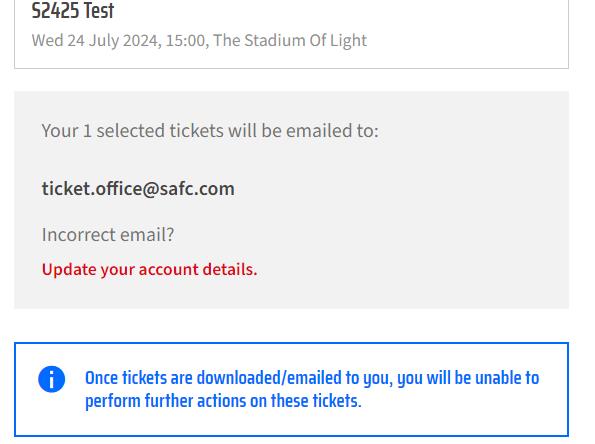Click the Incorrect email? prompt text
The image size is (595, 444).
coord(108,235)
